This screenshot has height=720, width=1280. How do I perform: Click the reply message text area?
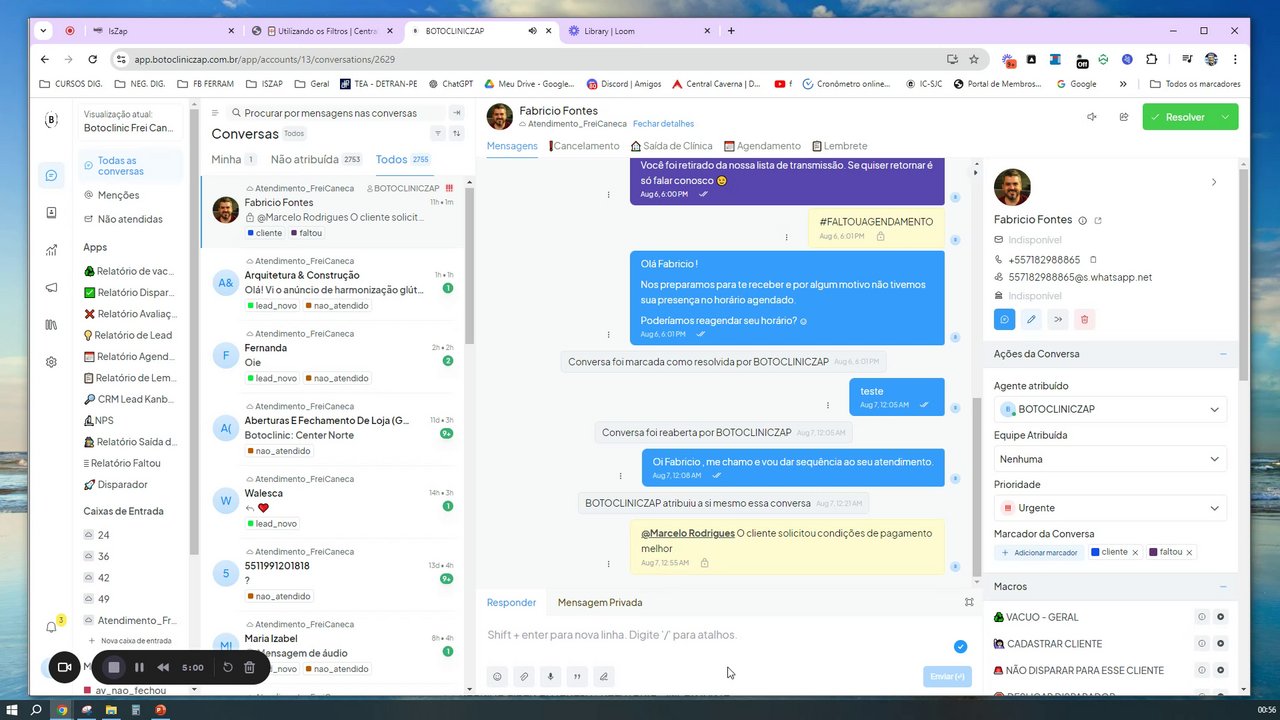coord(715,635)
